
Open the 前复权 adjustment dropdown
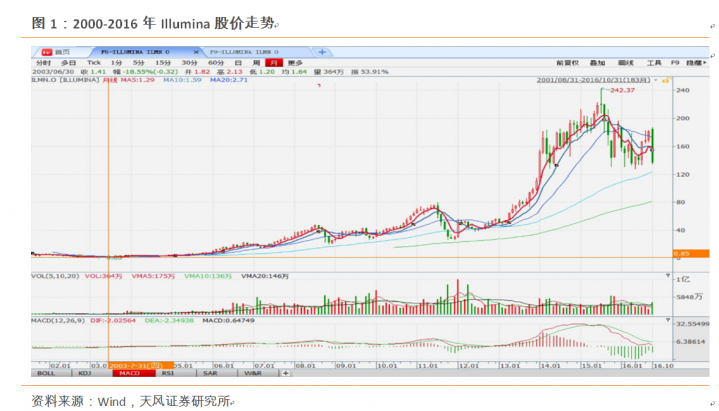click(567, 62)
